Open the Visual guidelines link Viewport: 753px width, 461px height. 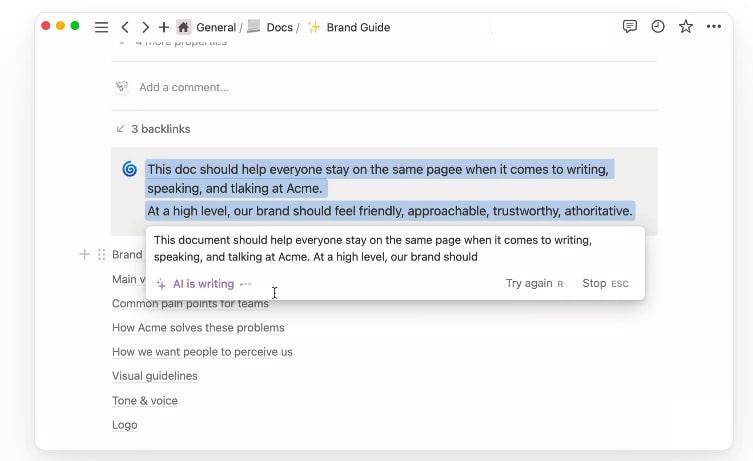155,376
